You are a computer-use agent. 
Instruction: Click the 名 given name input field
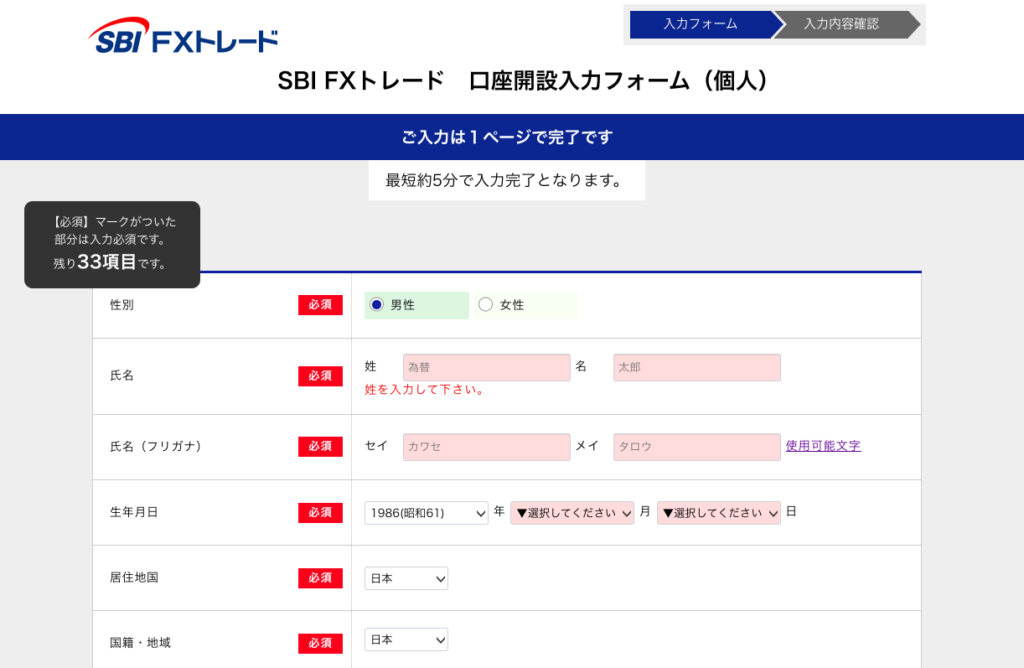click(x=696, y=368)
